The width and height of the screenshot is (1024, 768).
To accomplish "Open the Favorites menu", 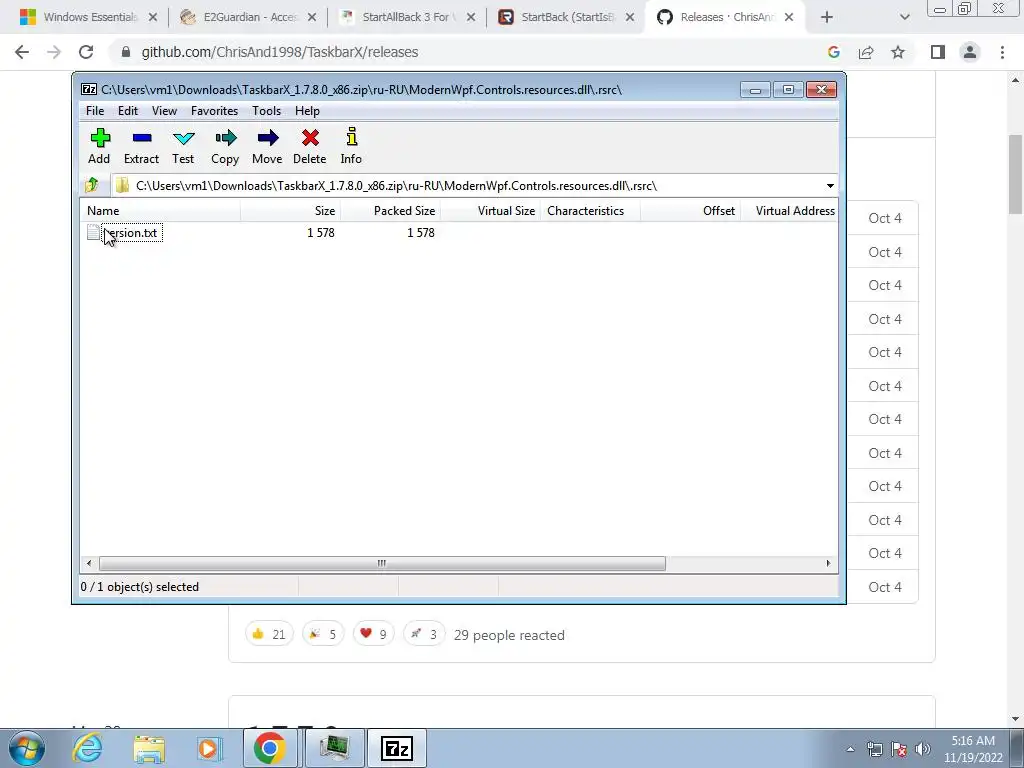I will coord(214,111).
